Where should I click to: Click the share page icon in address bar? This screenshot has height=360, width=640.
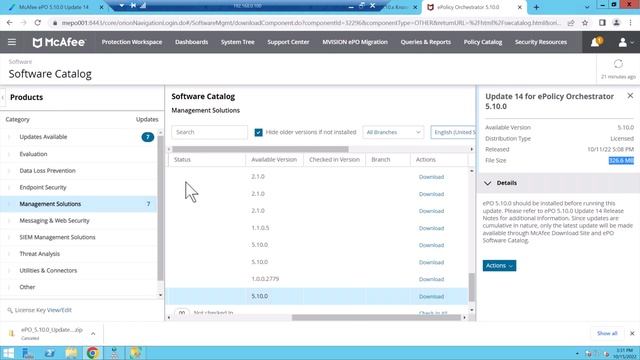(571, 23)
